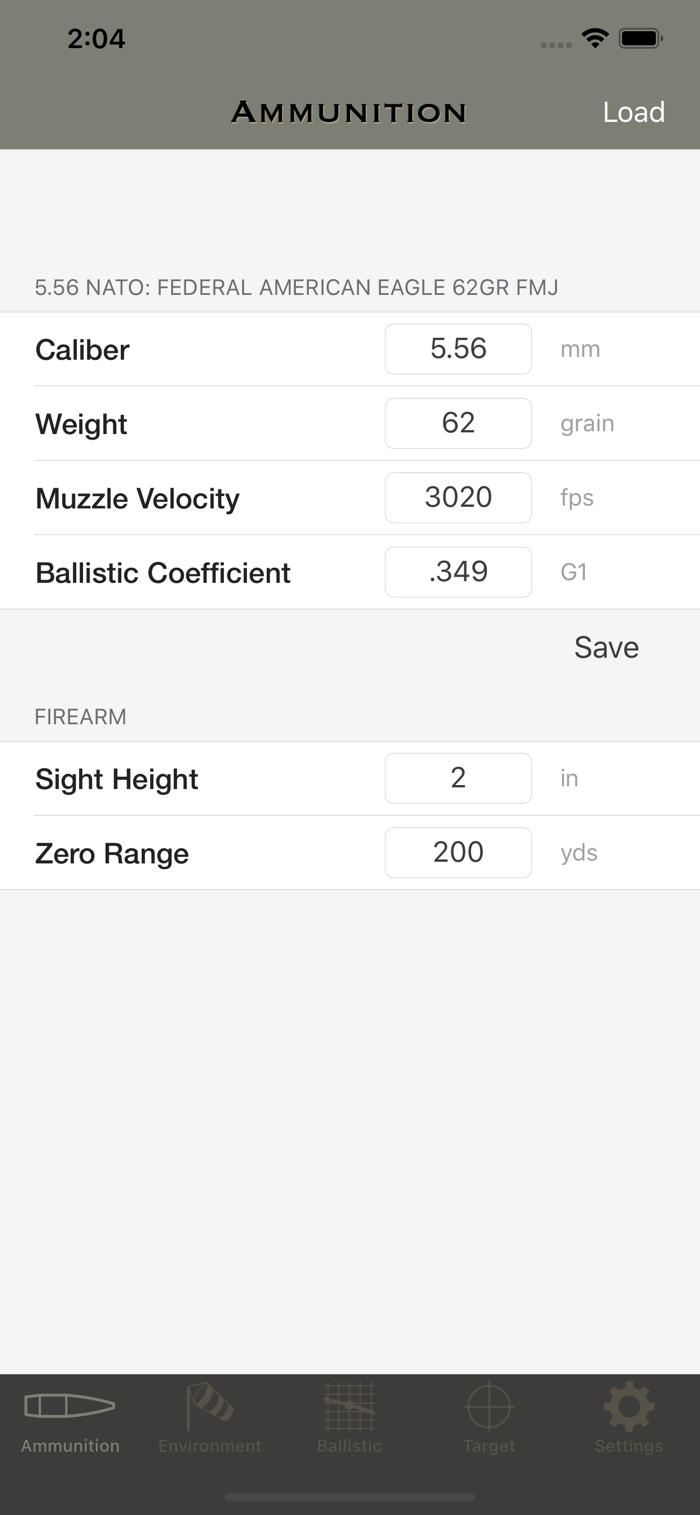Tap the fps velocity unit label
Viewport: 700px width, 1515px height.
pyautogui.click(x=577, y=498)
